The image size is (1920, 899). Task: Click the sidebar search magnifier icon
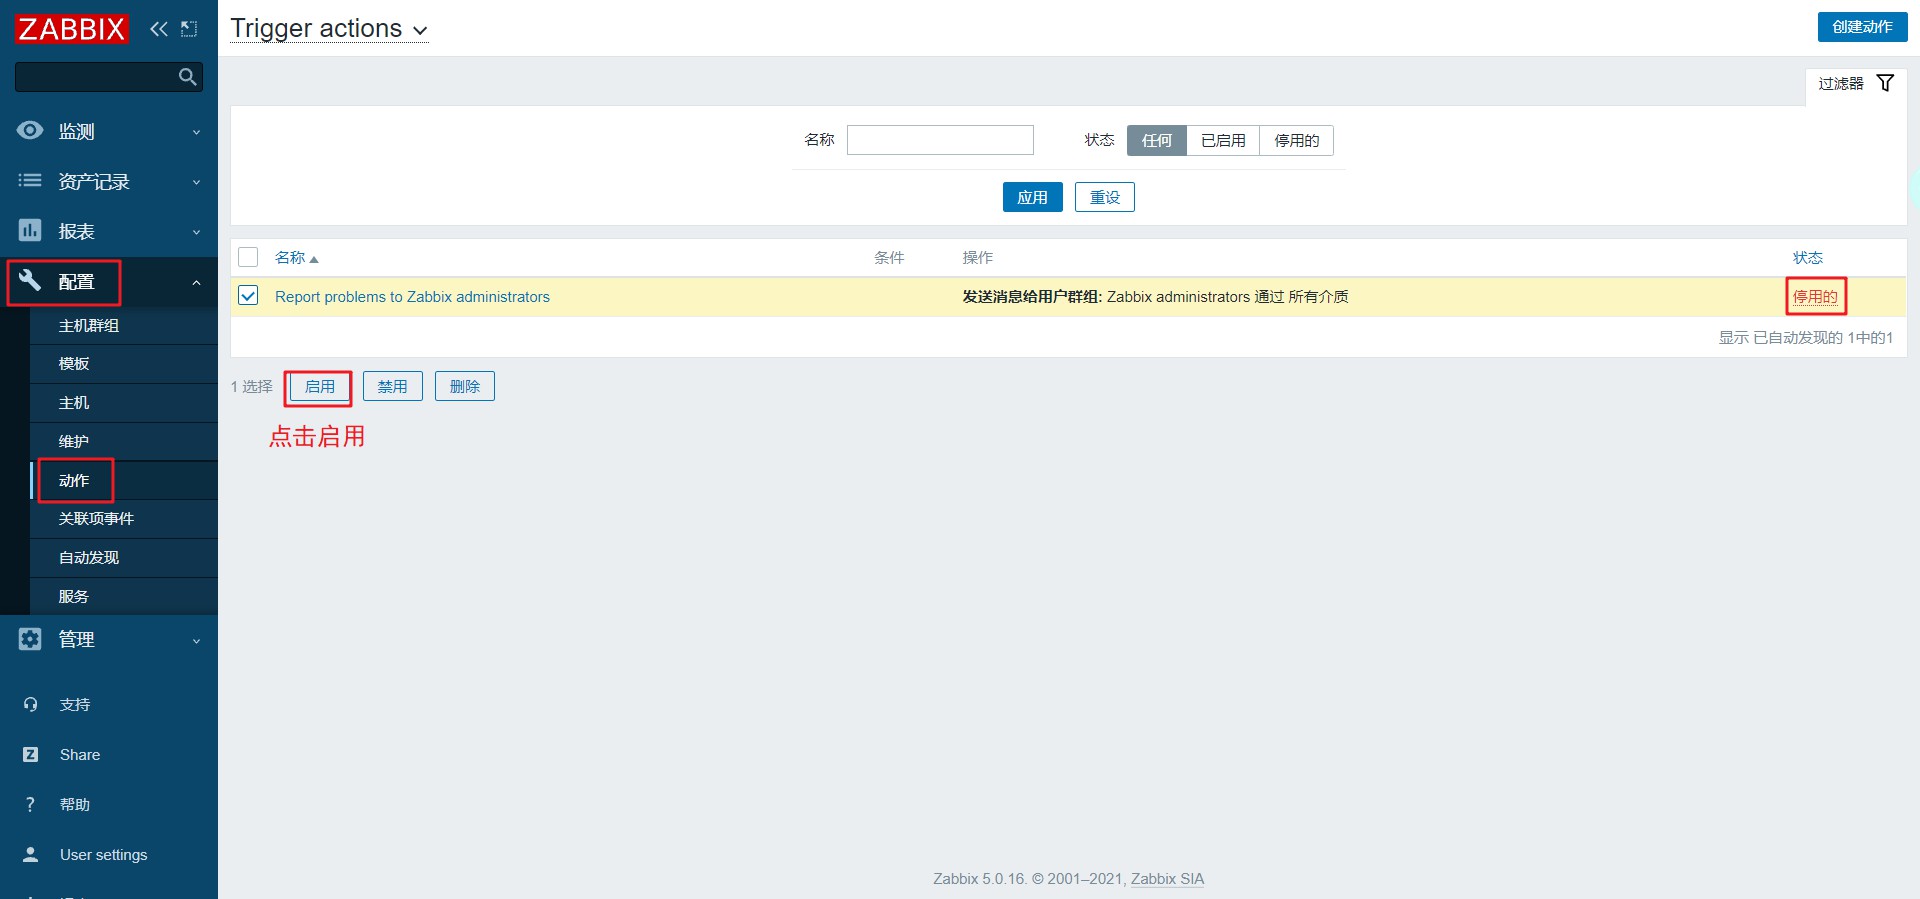click(187, 77)
